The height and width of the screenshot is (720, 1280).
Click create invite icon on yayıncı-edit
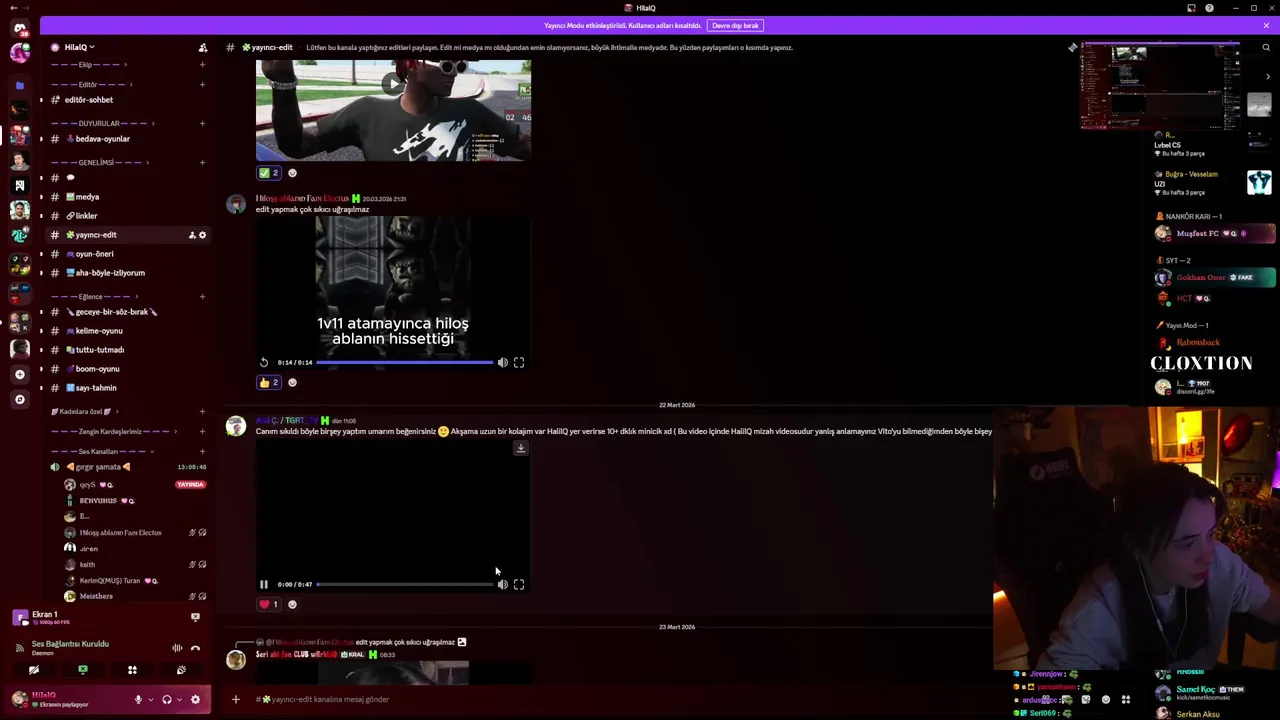coord(192,235)
